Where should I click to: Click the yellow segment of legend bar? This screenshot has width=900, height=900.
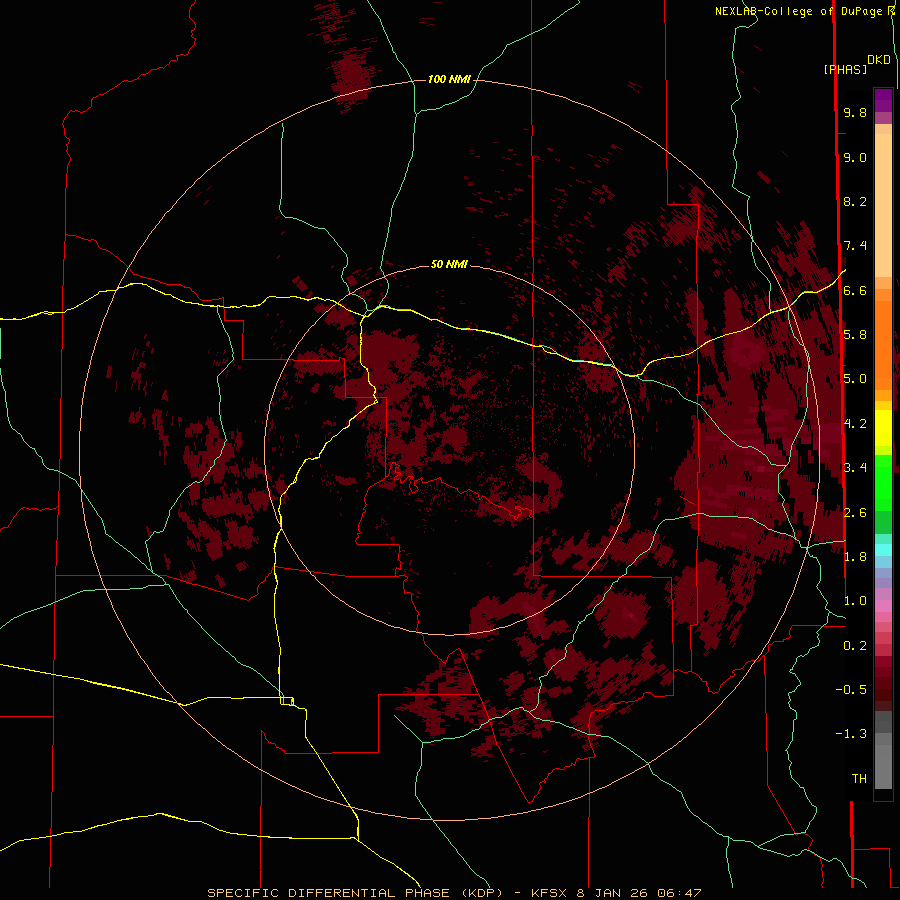click(x=883, y=428)
